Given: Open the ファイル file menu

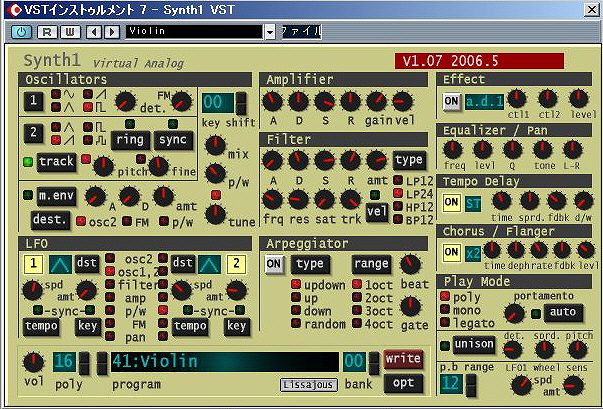Looking at the screenshot, I should 302,32.
